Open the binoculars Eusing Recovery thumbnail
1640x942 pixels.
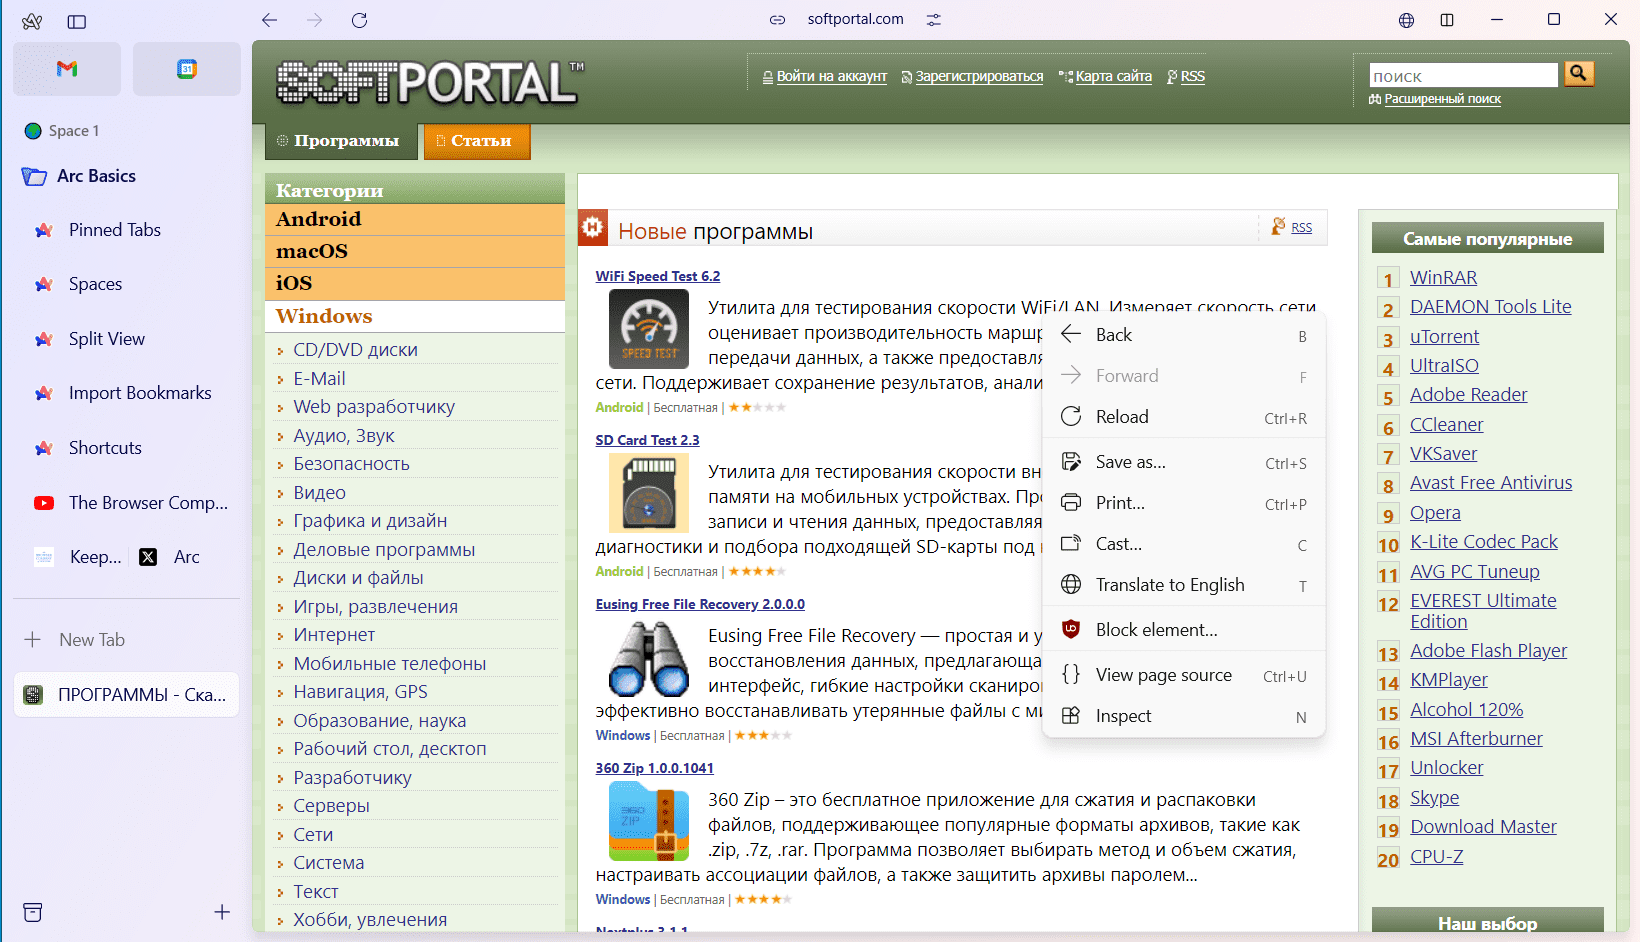click(x=649, y=657)
